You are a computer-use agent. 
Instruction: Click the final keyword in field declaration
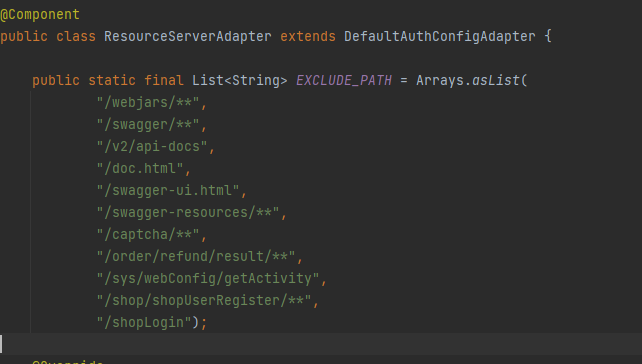tap(164, 80)
